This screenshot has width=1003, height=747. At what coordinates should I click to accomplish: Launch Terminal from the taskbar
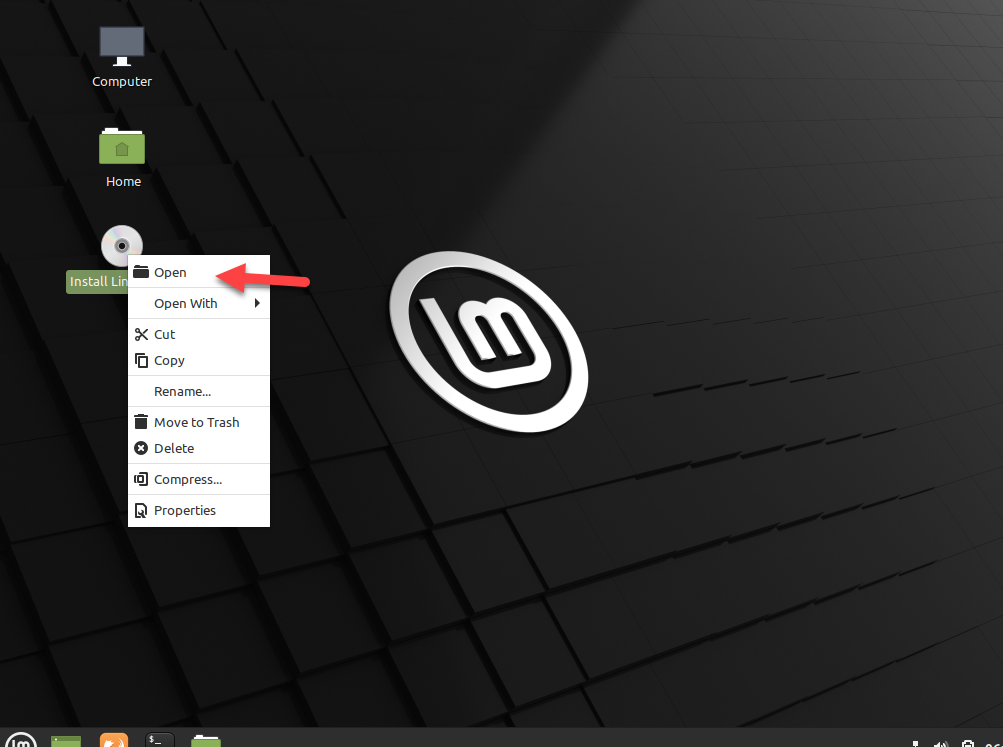(160, 740)
